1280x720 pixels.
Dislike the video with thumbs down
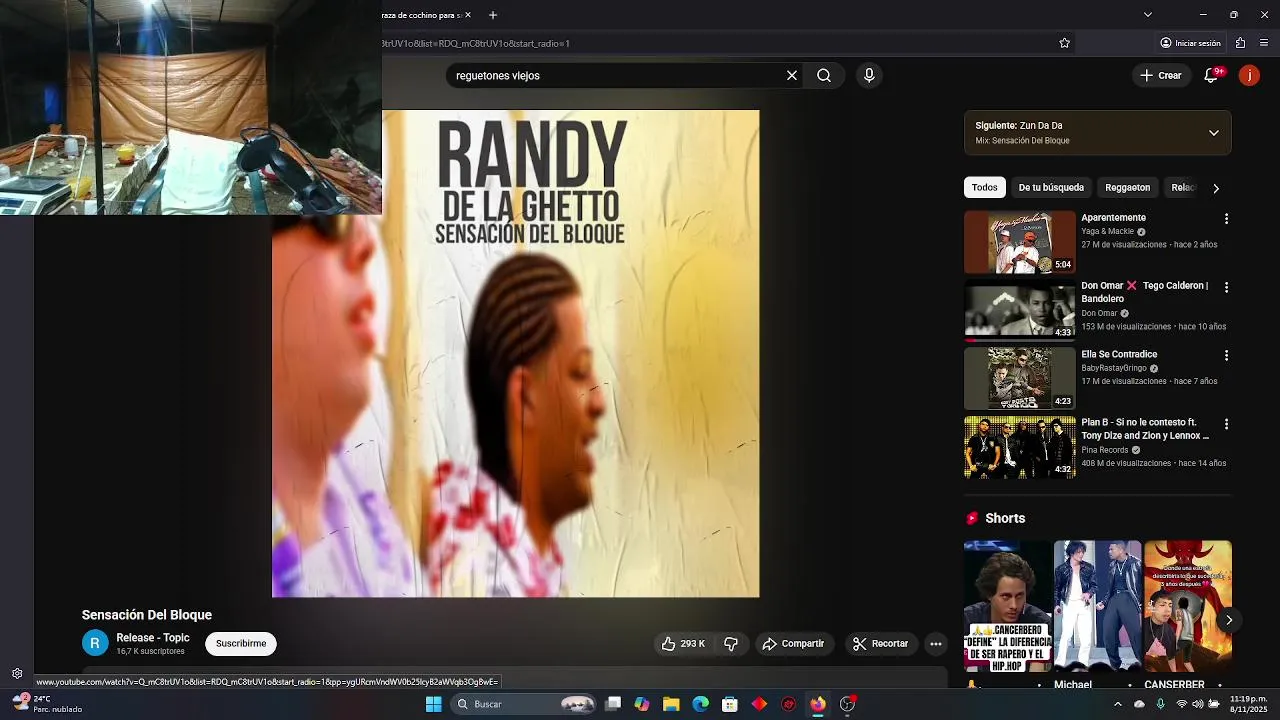[x=731, y=644]
